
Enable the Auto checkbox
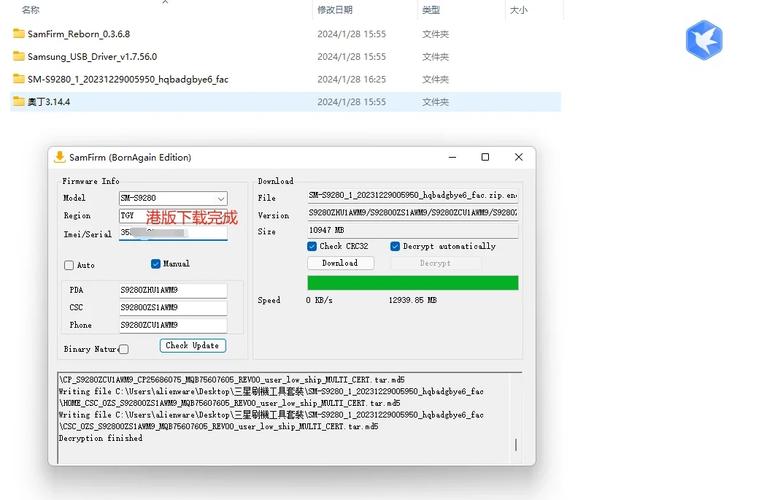[x=69, y=265]
